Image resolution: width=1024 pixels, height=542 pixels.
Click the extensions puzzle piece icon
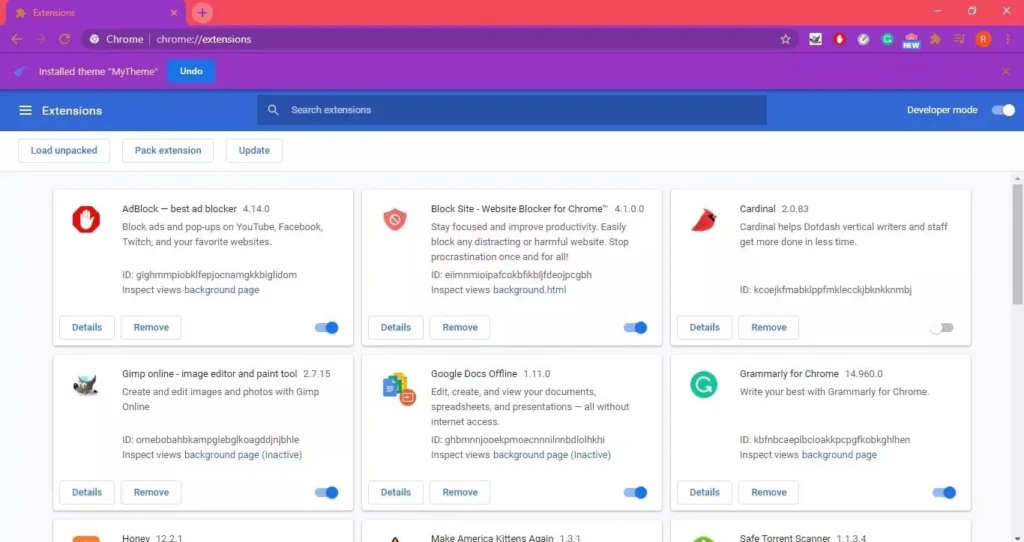tap(935, 39)
